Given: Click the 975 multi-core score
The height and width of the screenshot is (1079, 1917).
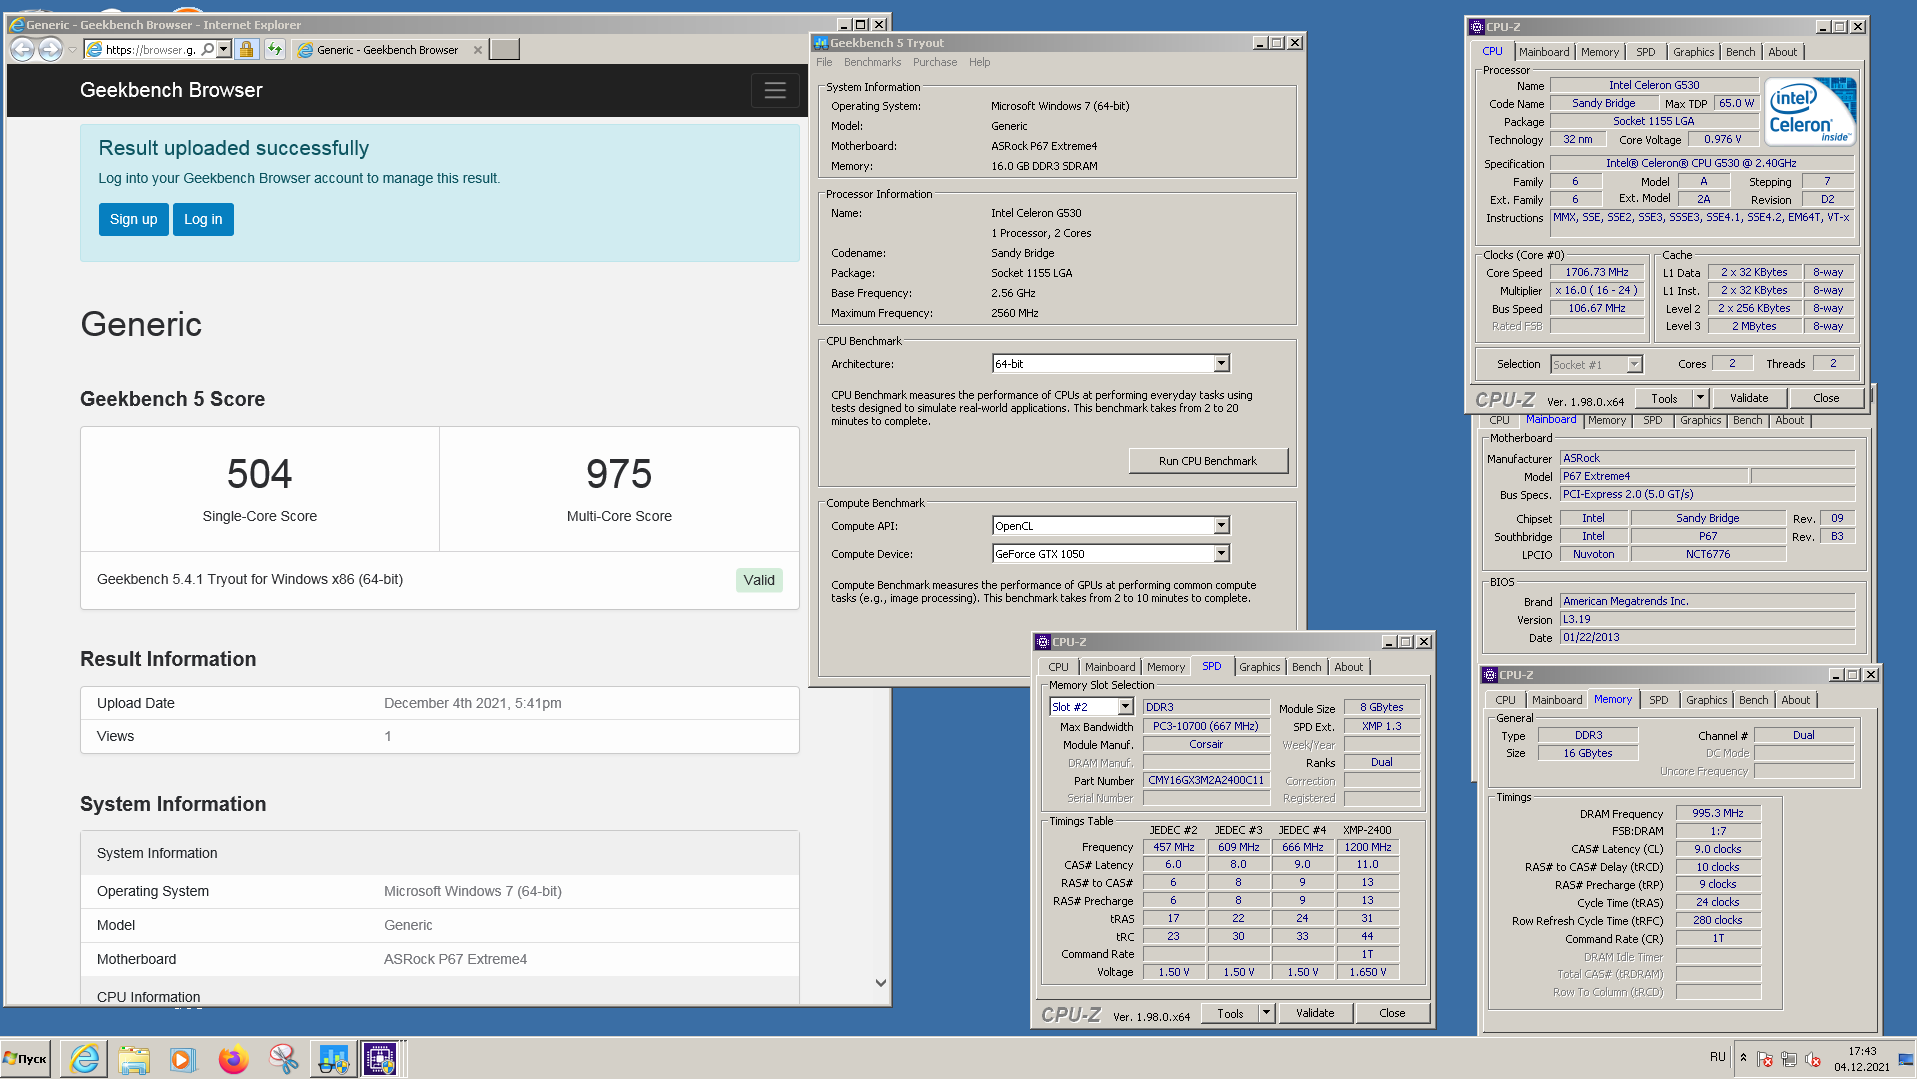Looking at the screenshot, I should coord(619,474).
